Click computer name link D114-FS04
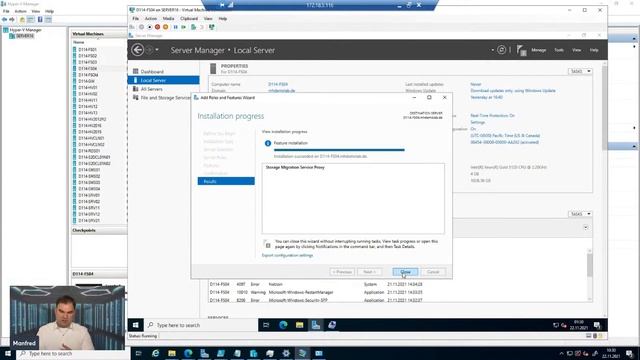The image size is (640, 360). [278, 84]
